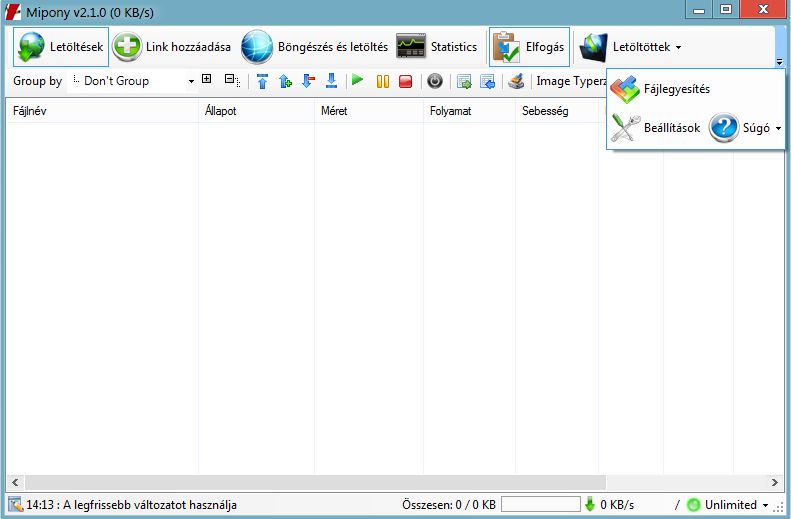Sort by Méret column header

(369, 111)
